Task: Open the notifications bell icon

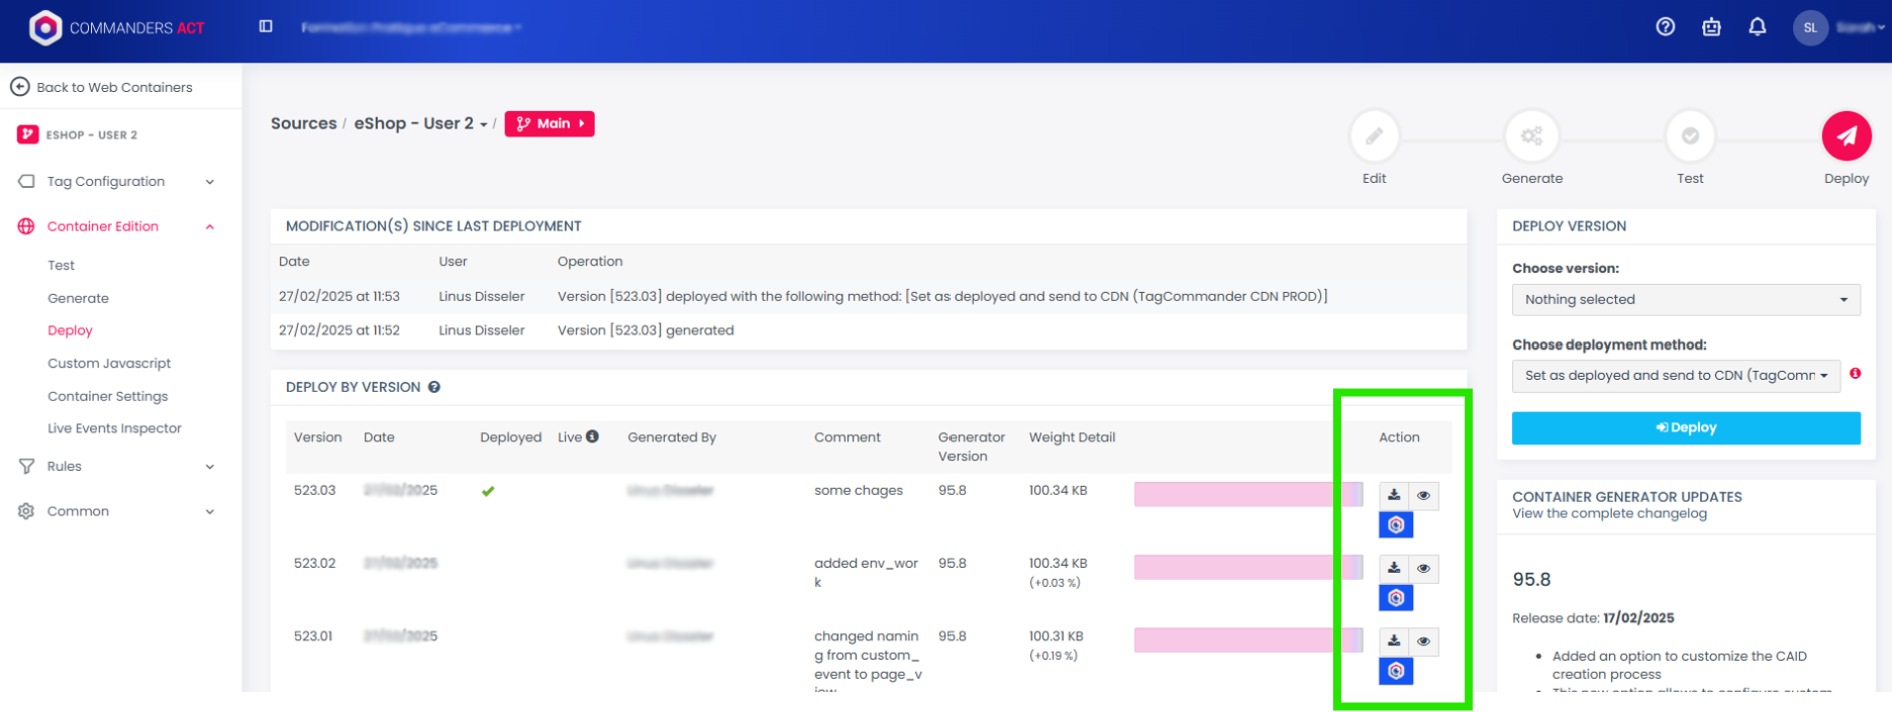Action: click(x=1757, y=27)
